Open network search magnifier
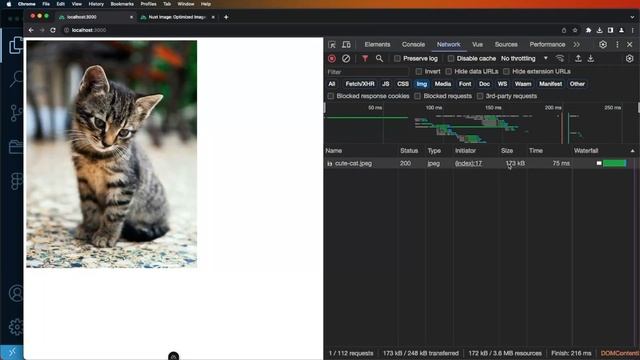 click(x=379, y=59)
